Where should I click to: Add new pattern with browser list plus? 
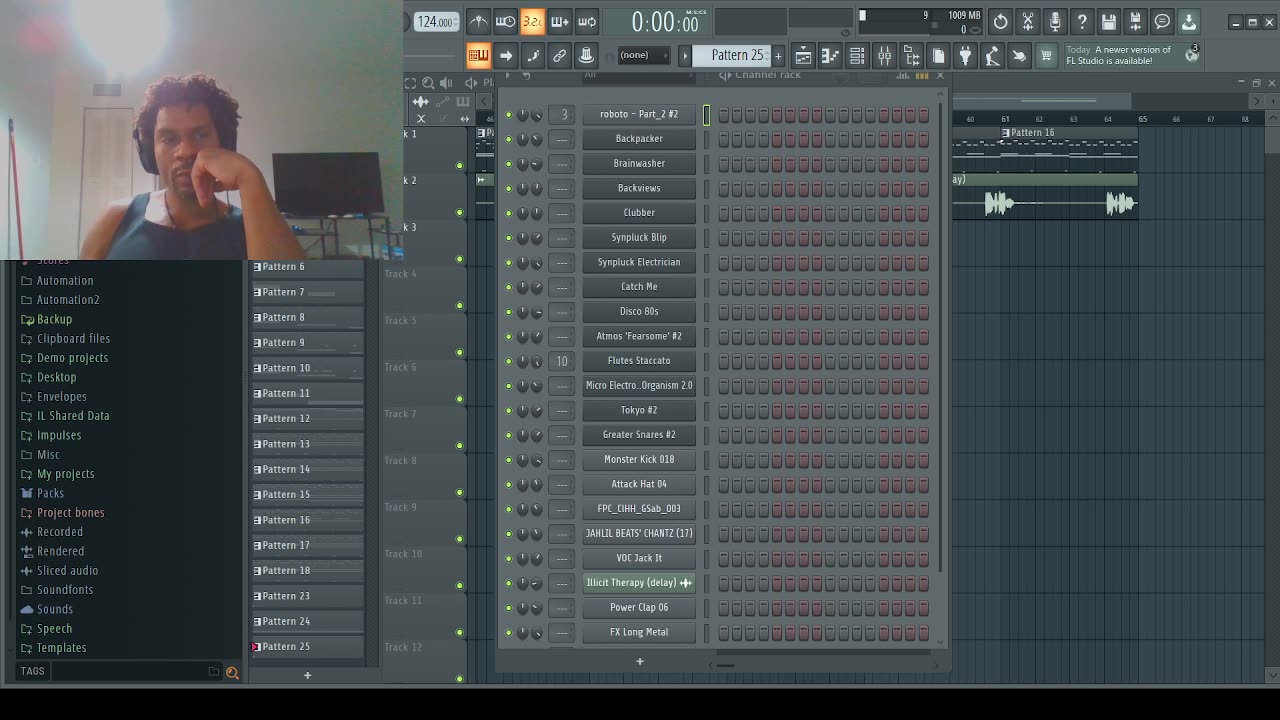[x=307, y=675]
